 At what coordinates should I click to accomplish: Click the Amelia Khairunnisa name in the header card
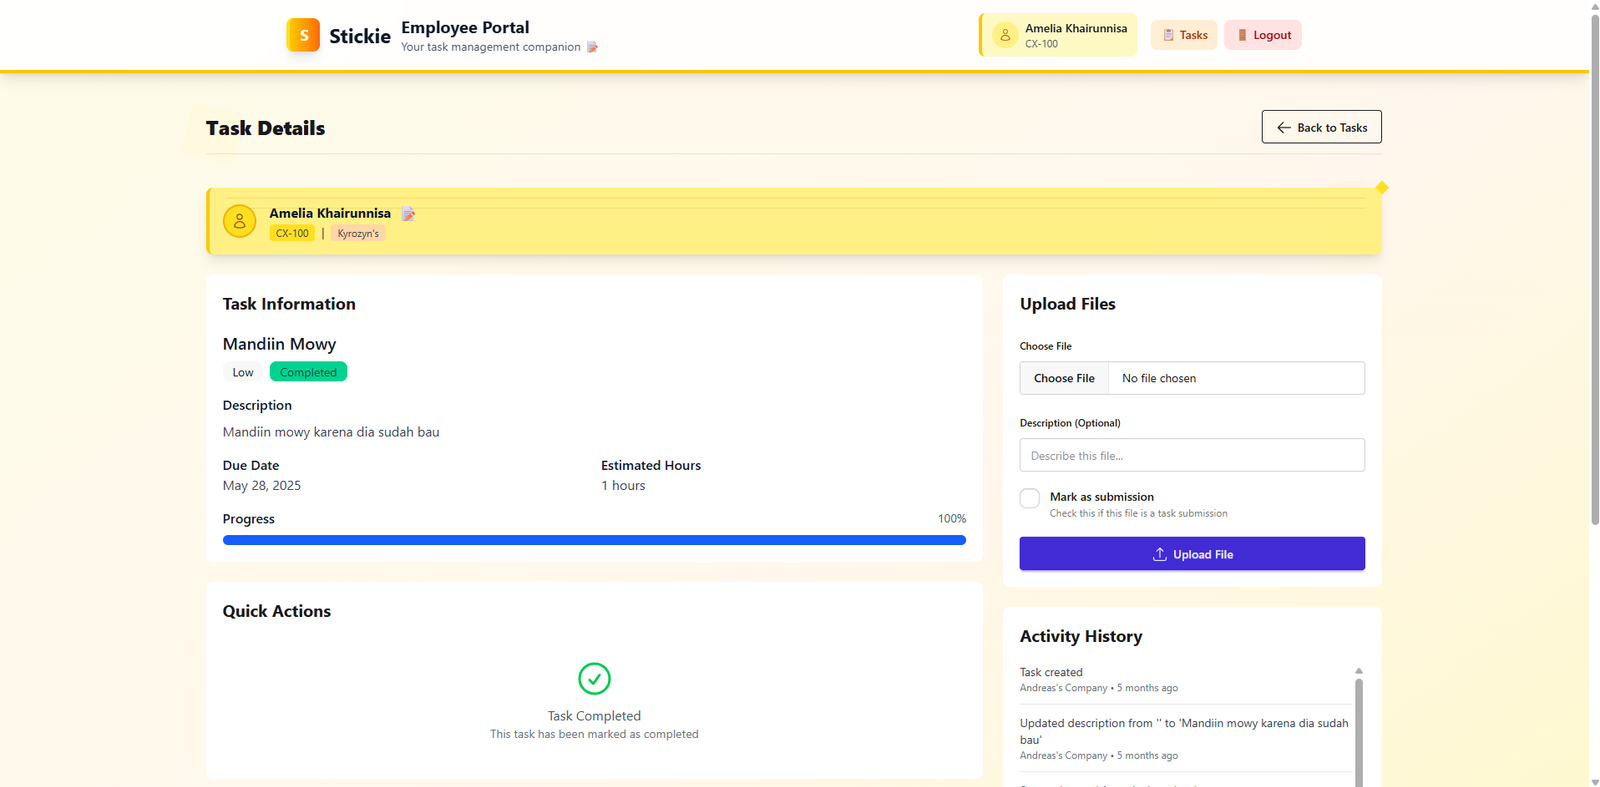[x=1076, y=28]
